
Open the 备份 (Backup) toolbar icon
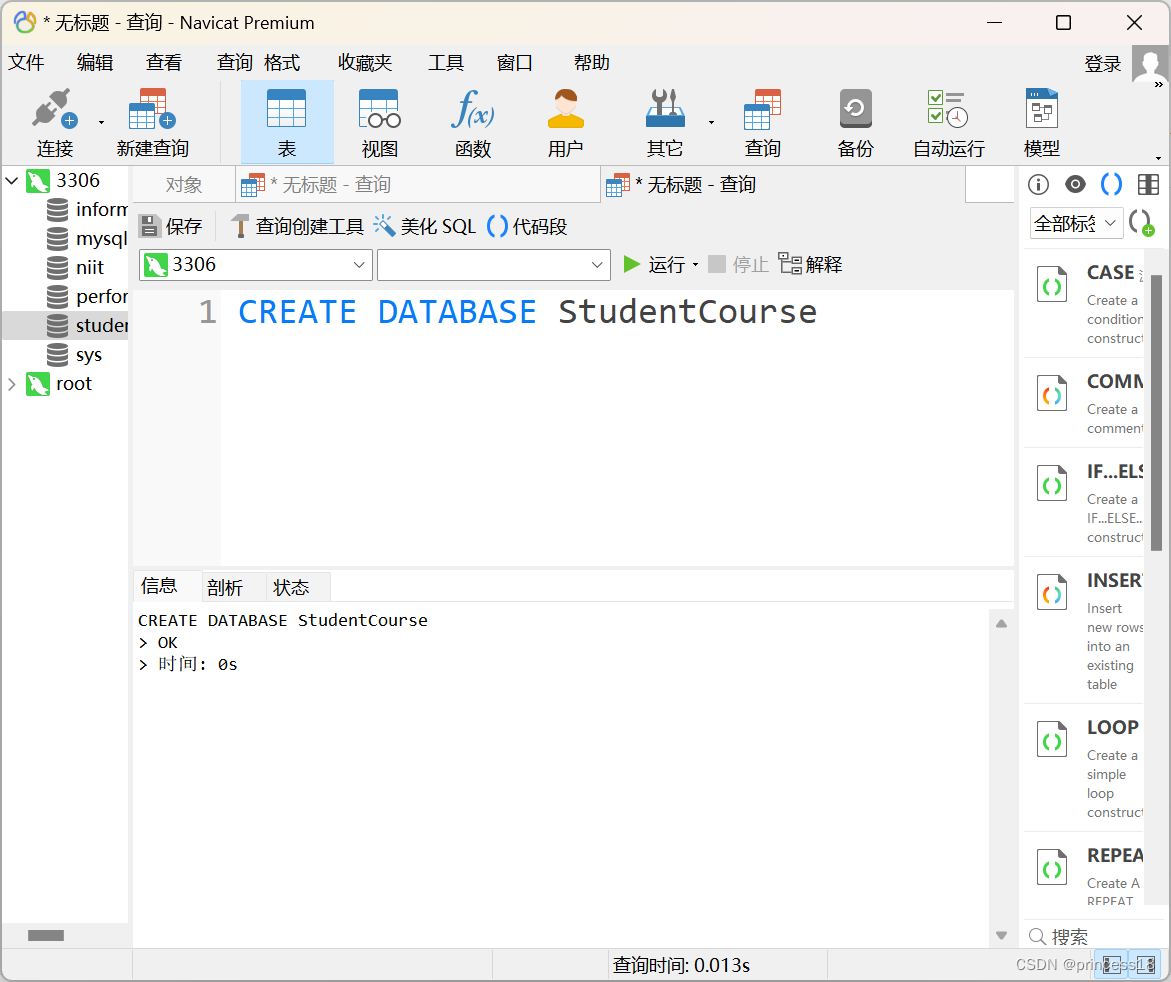click(x=855, y=120)
